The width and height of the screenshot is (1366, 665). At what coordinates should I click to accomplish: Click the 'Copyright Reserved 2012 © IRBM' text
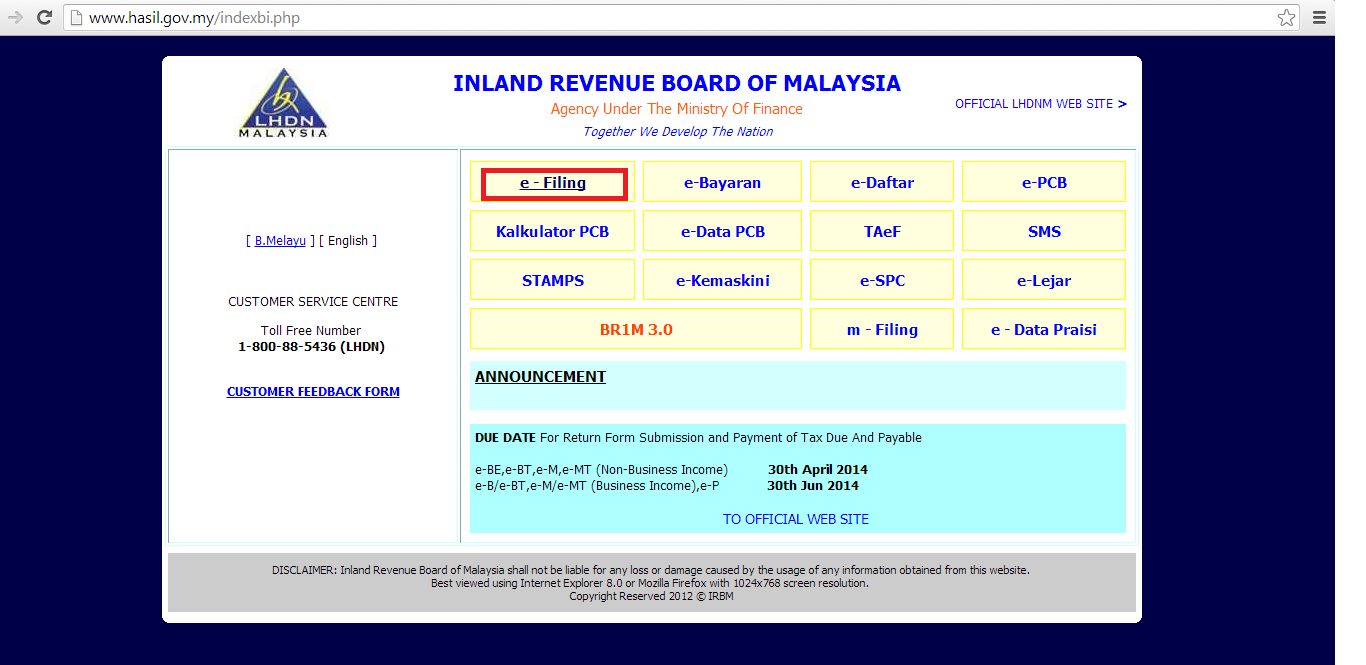tap(651, 596)
